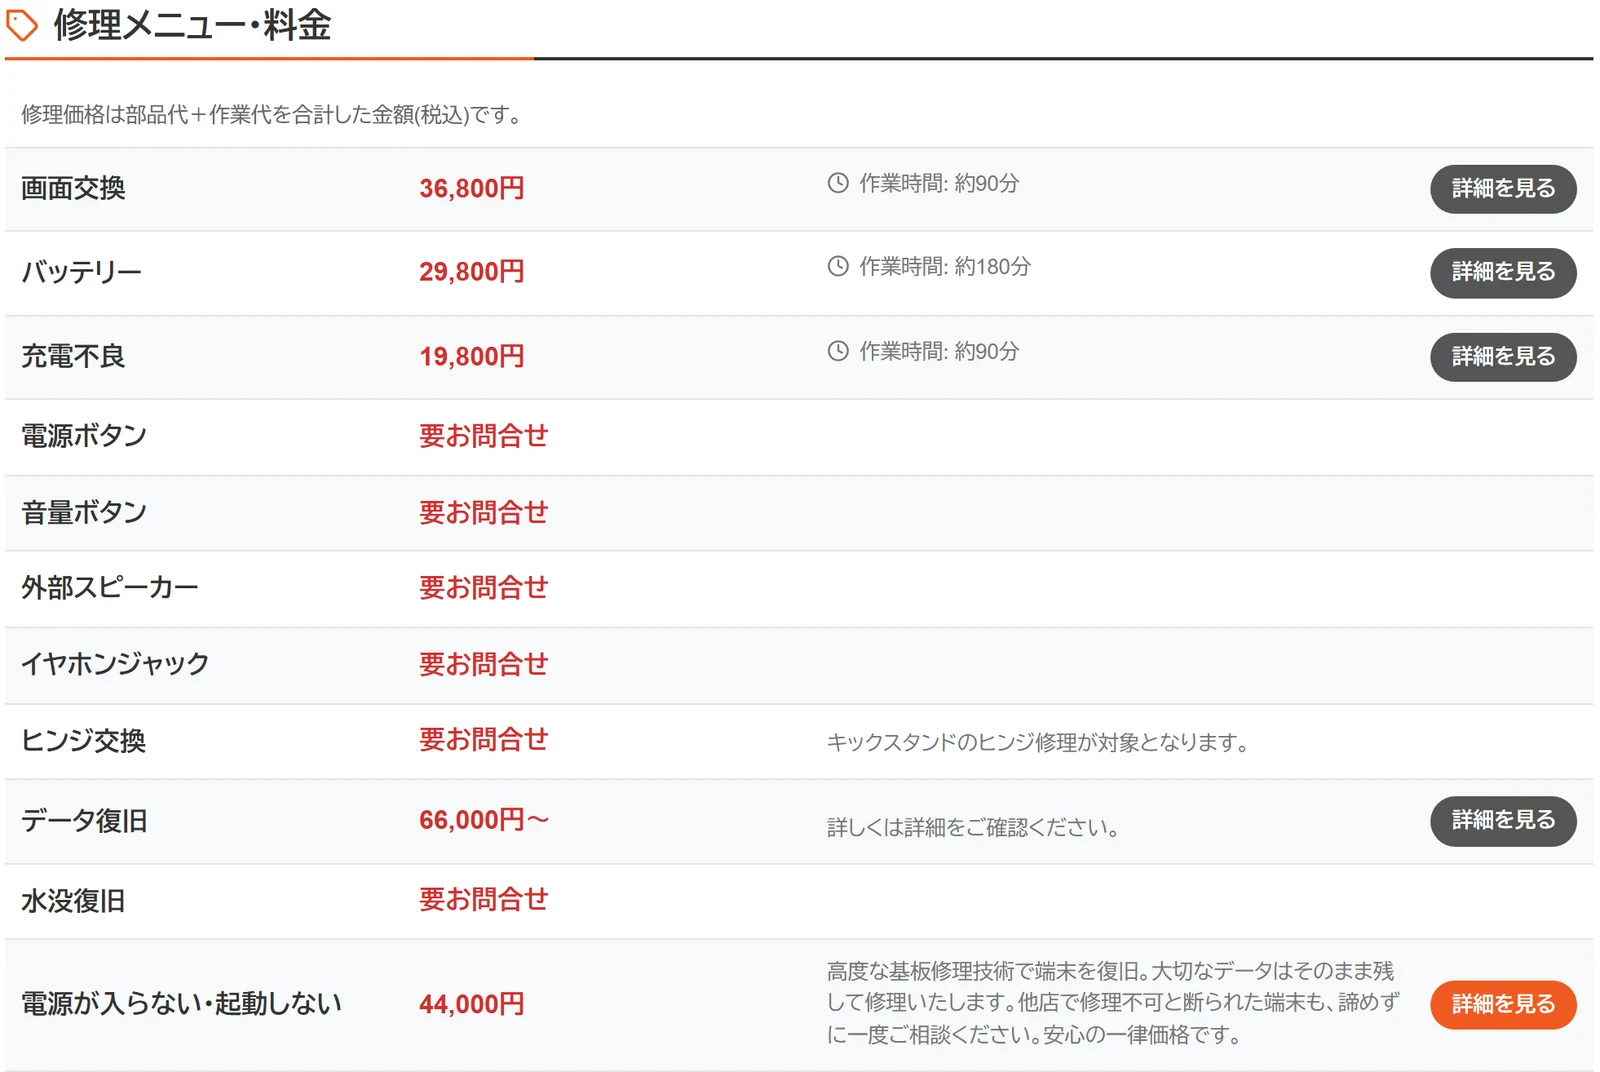The width and height of the screenshot is (1600, 1072).
Task: Click the clock icon in 充電不良 row
Action: click(x=838, y=351)
